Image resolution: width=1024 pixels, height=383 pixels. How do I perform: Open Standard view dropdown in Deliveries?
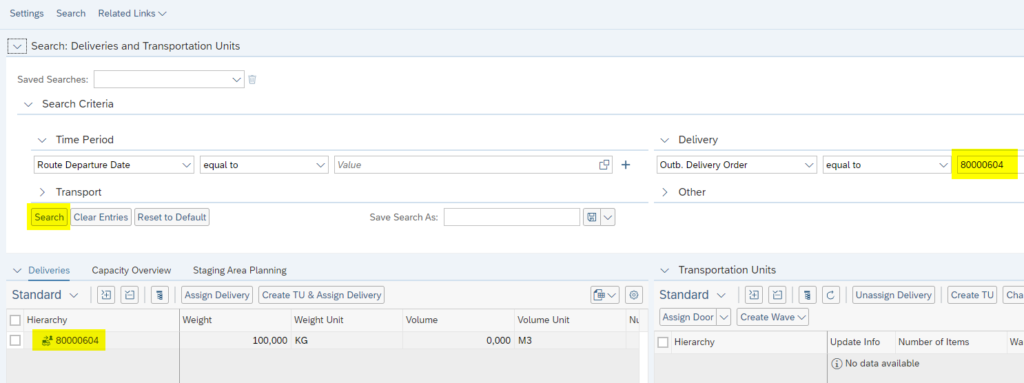[73, 295]
